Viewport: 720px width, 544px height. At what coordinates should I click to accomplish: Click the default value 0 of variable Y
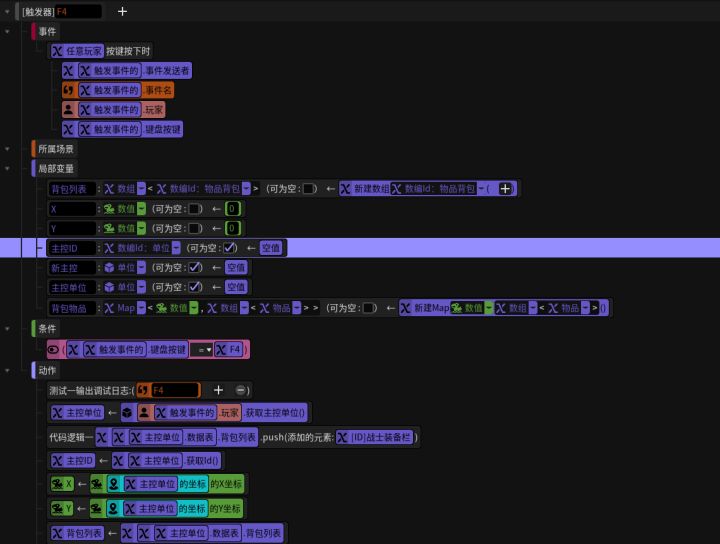[232, 228]
